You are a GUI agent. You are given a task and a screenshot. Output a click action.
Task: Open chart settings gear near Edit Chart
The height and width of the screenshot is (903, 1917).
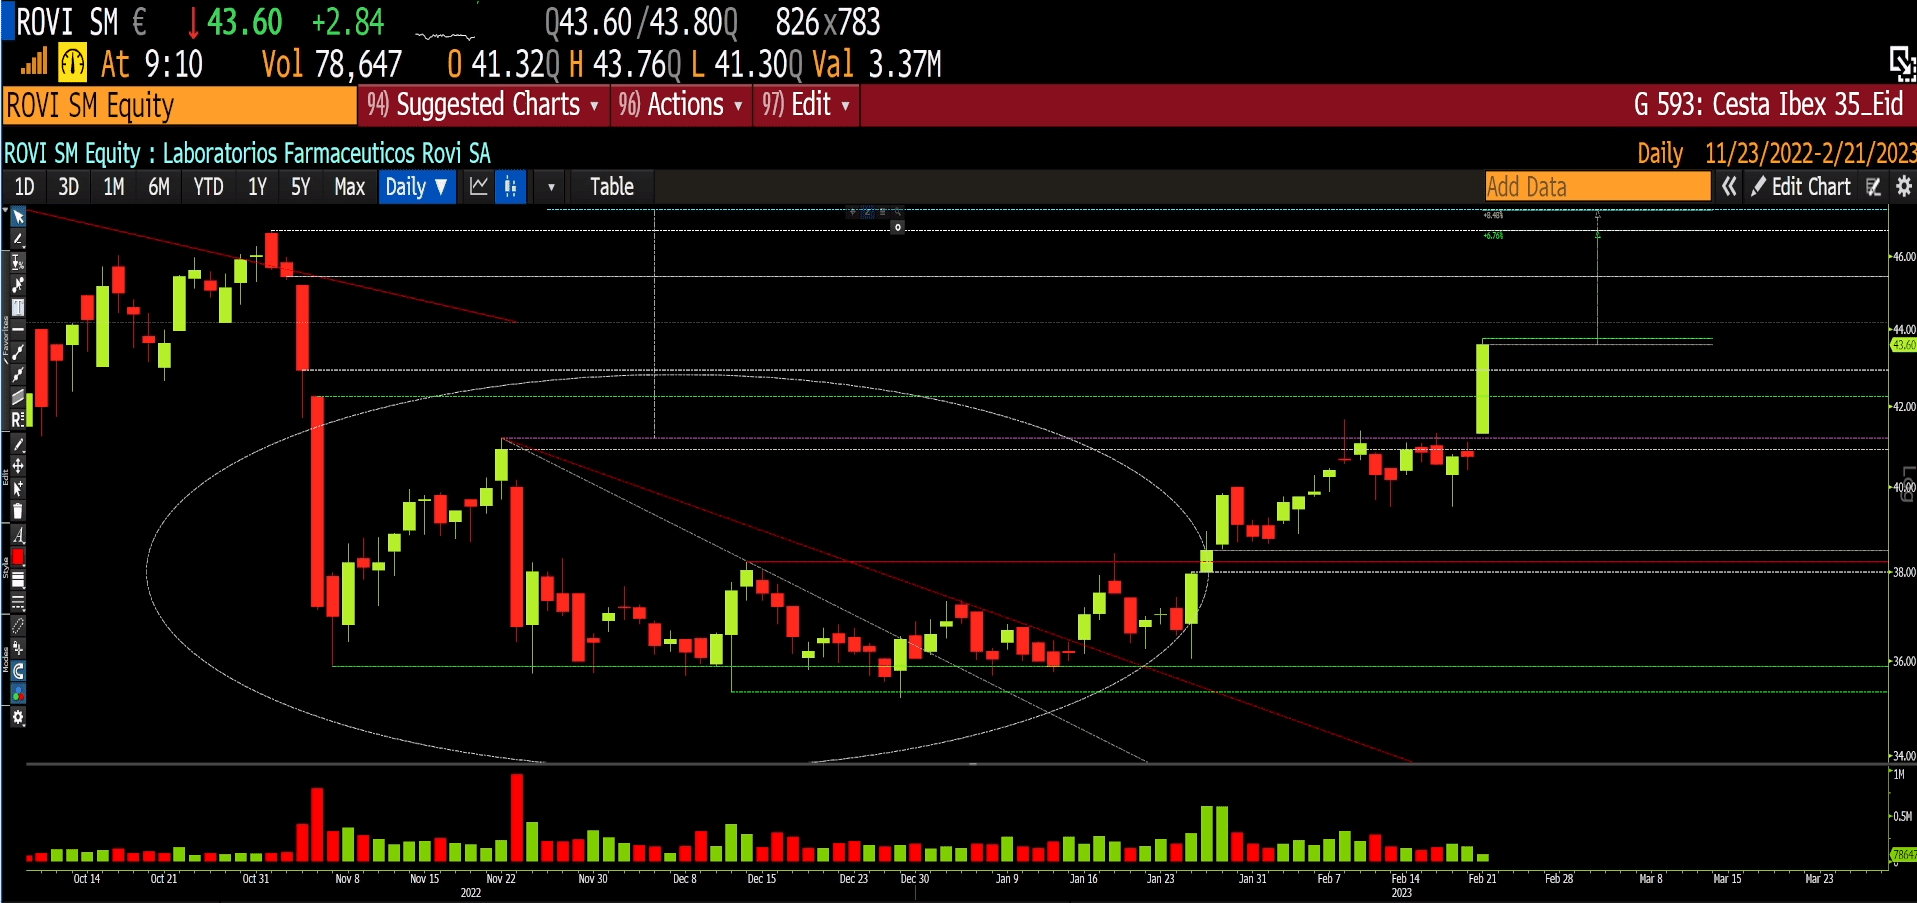pyautogui.click(x=1903, y=186)
